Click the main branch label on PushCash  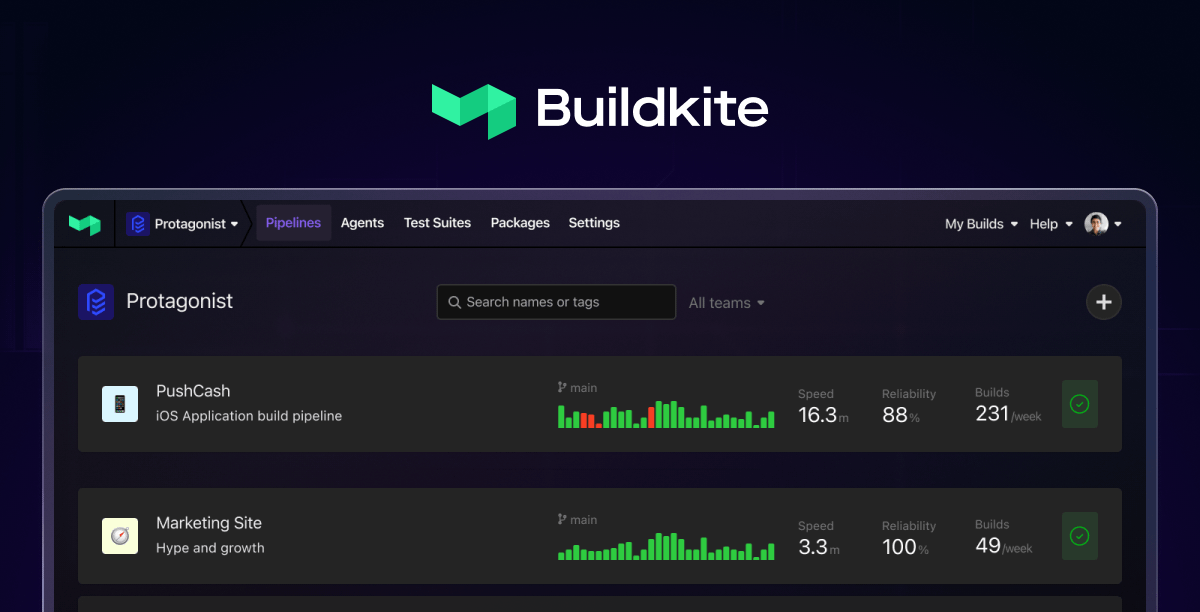[x=577, y=388]
